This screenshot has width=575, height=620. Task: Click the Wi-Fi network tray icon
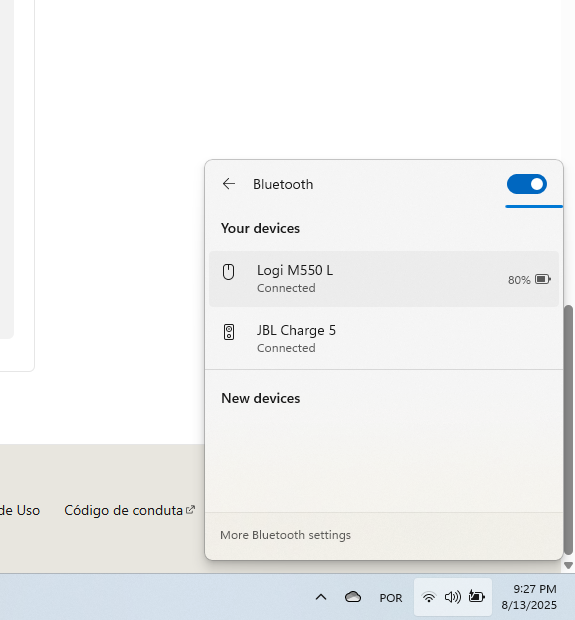429,597
